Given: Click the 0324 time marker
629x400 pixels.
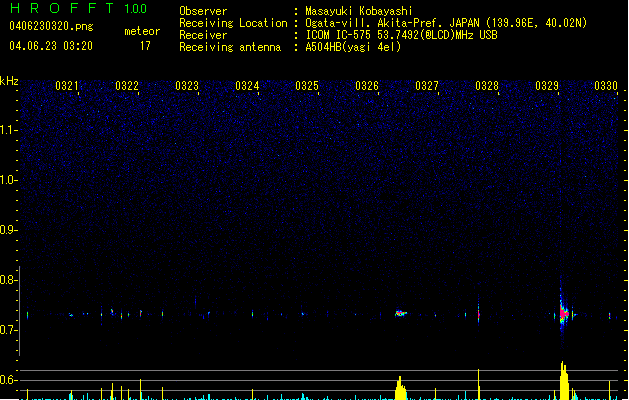Looking at the screenshot, I should 247,86.
